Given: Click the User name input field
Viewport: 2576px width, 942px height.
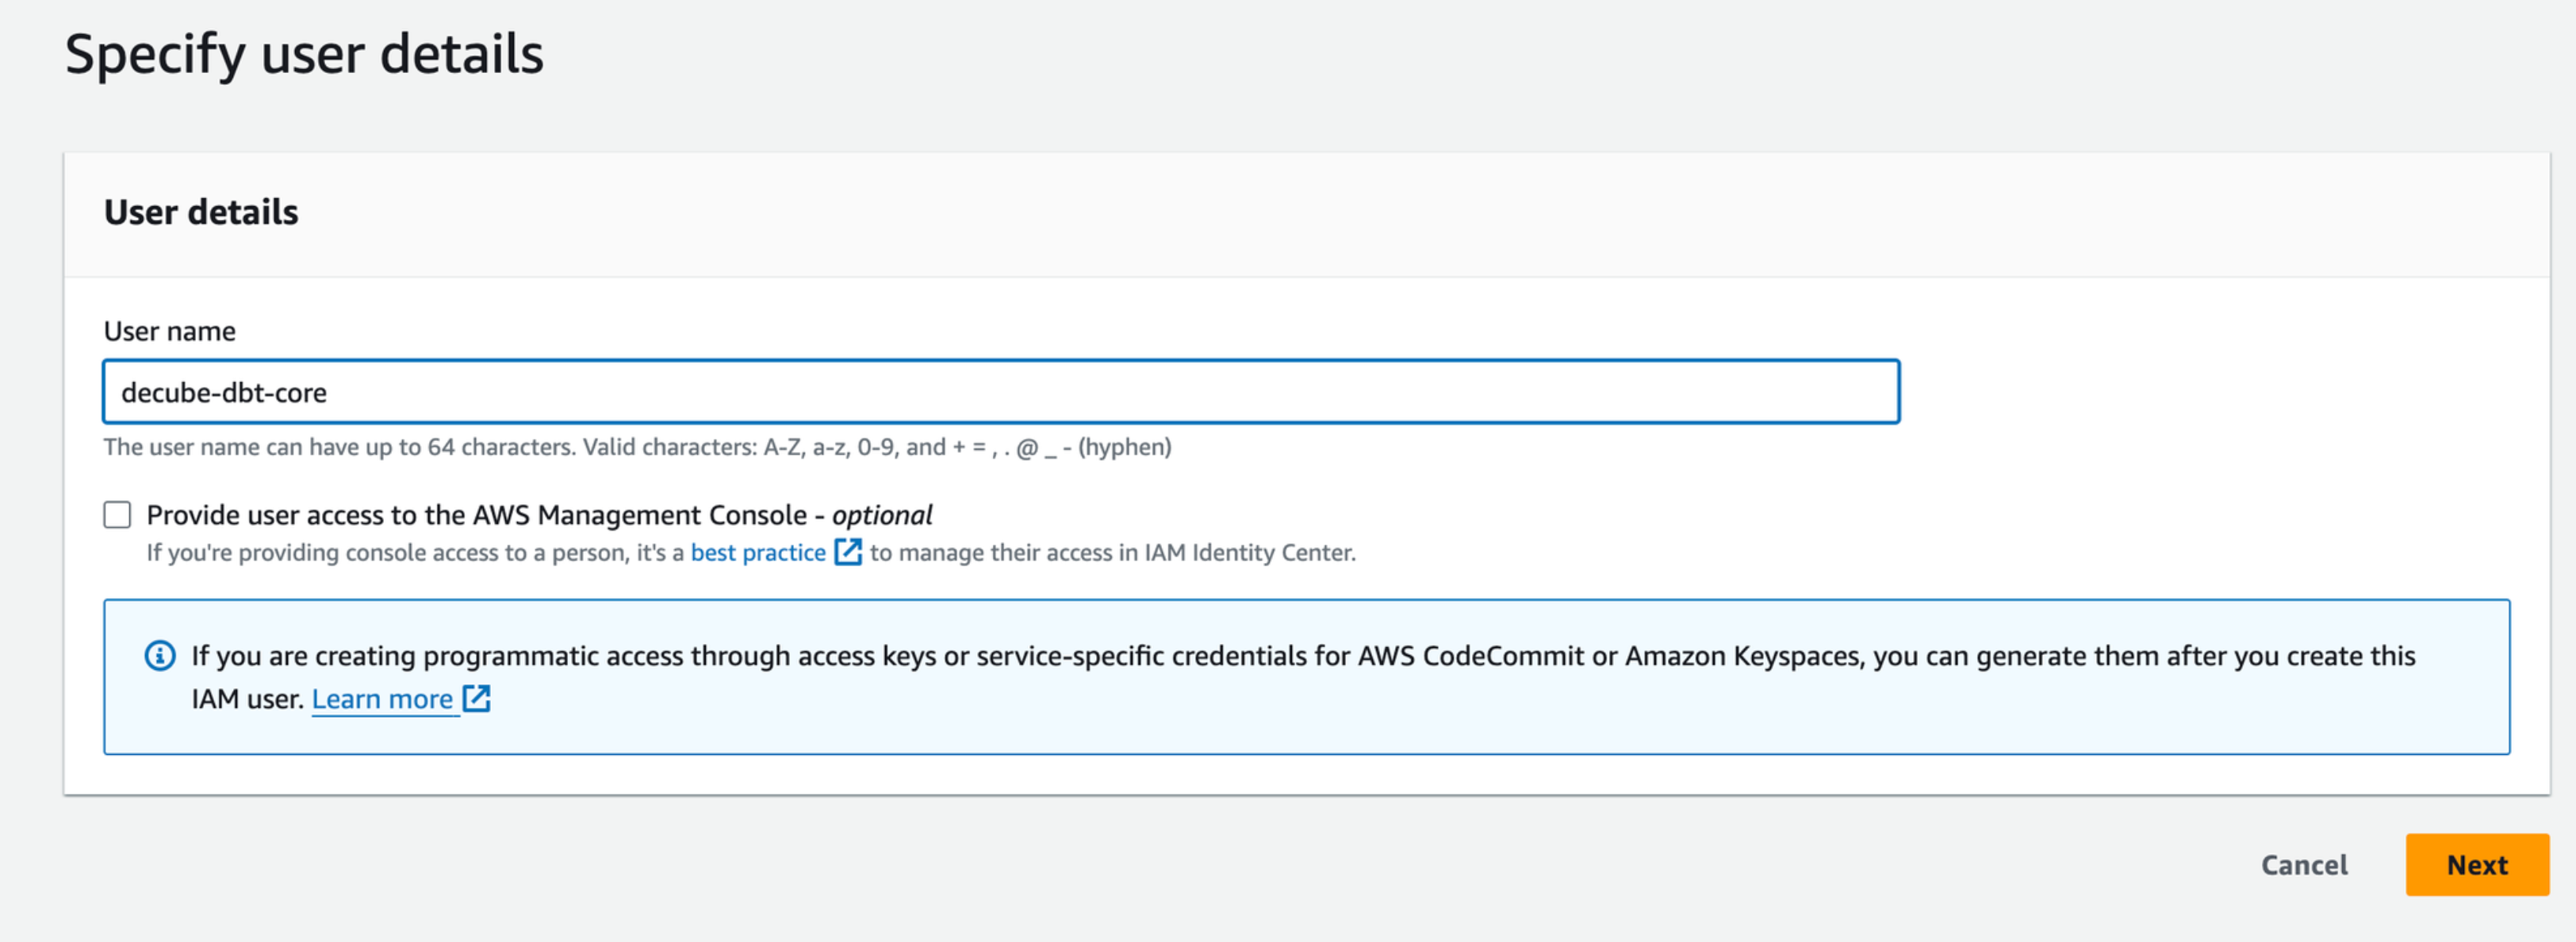Looking at the screenshot, I should pos(1000,392).
